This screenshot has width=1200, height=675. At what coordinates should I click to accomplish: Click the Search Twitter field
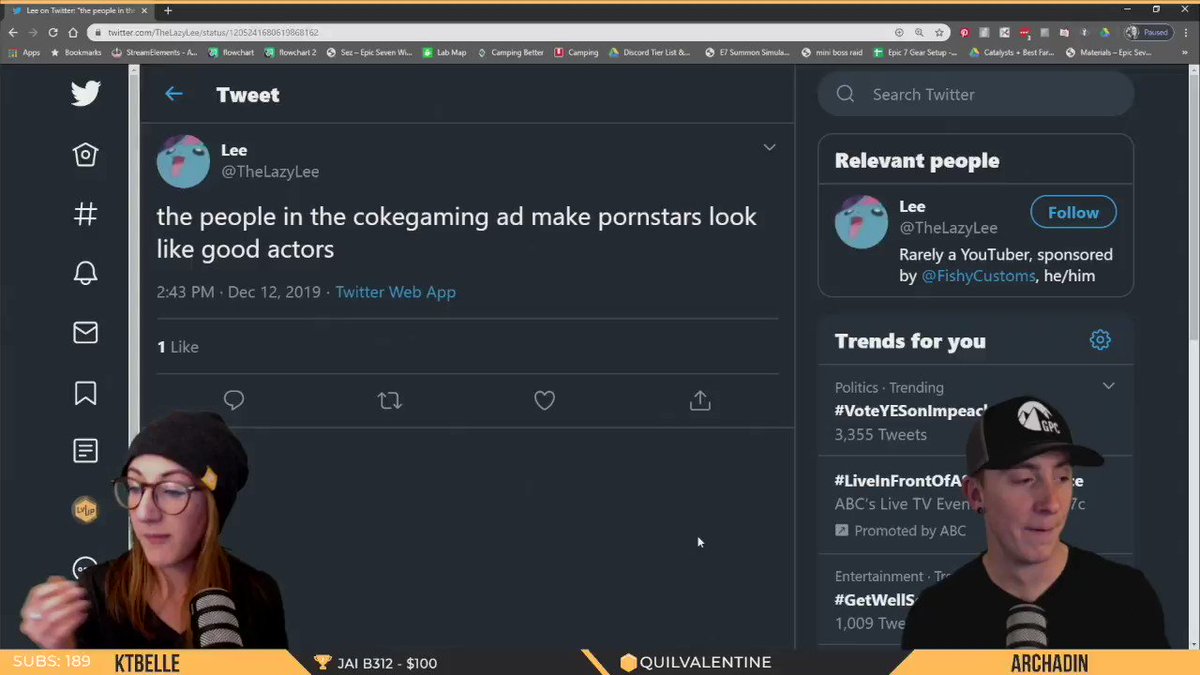[976, 94]
